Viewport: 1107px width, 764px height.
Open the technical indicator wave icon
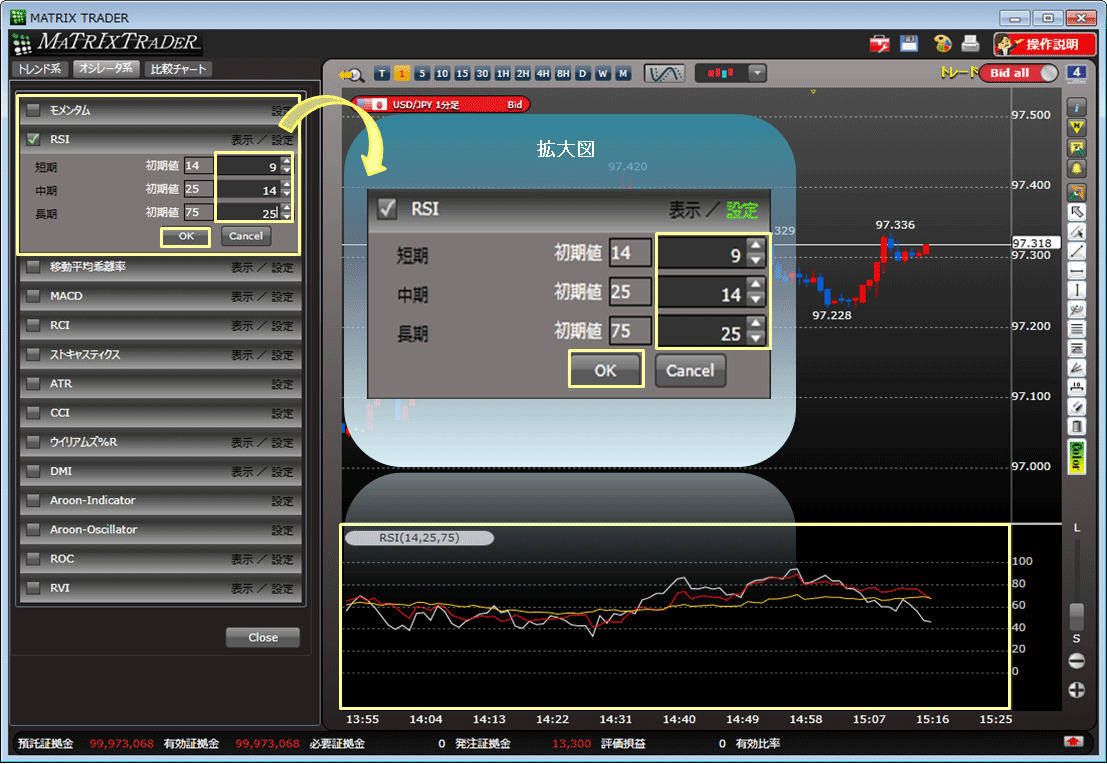(664, 73)
